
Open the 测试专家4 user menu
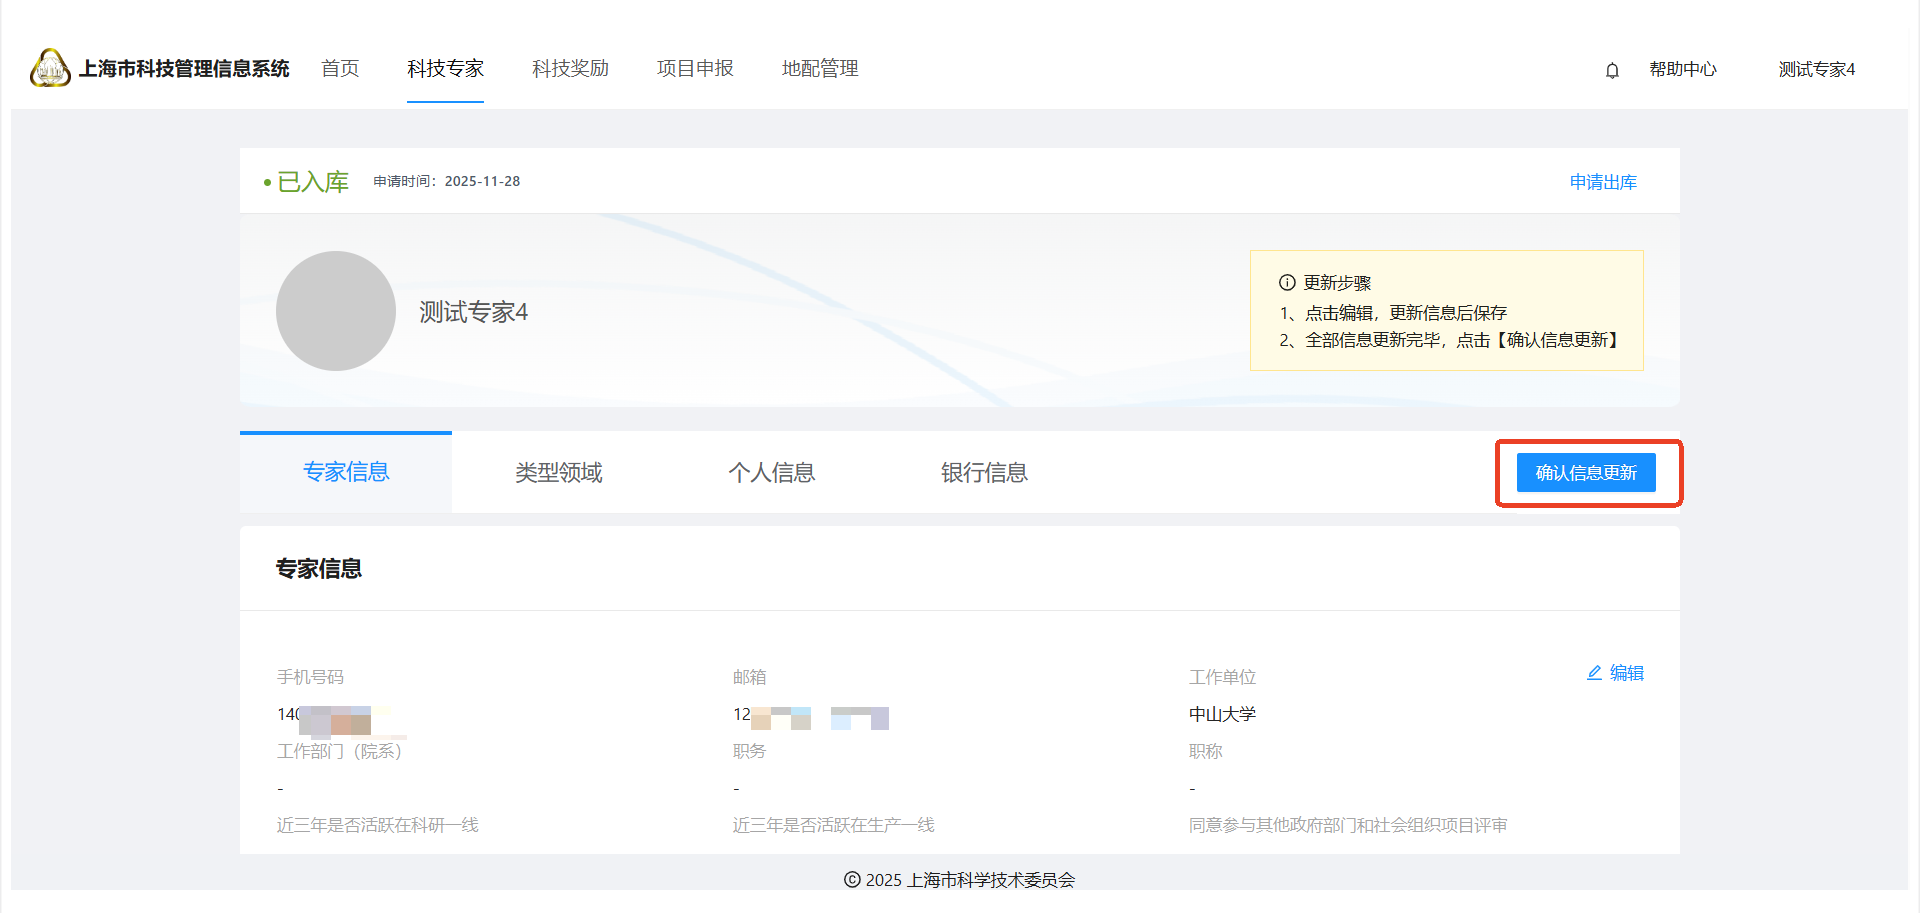tap(1816, 69)
